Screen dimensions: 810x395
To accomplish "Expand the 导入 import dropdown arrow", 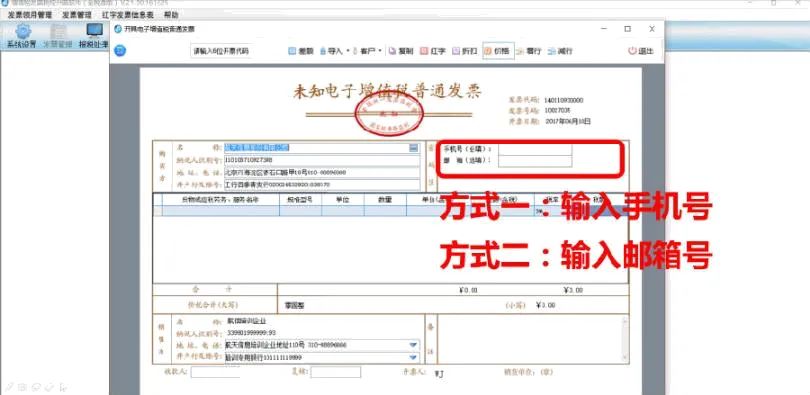I will (348, 51).
